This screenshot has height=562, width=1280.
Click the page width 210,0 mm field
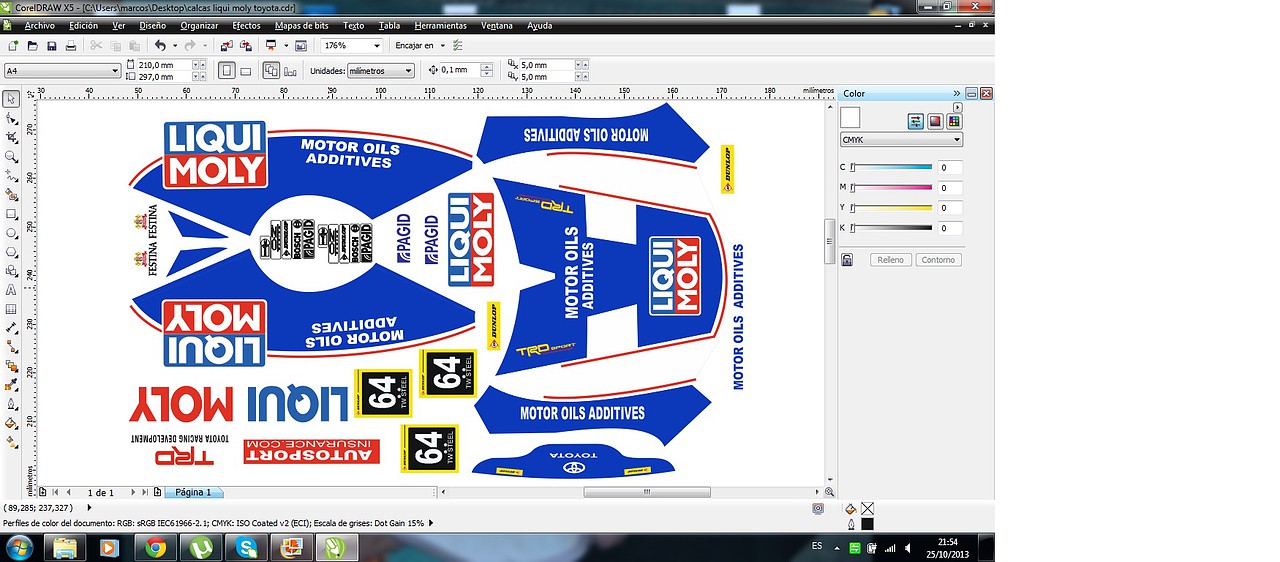[163, 65]
